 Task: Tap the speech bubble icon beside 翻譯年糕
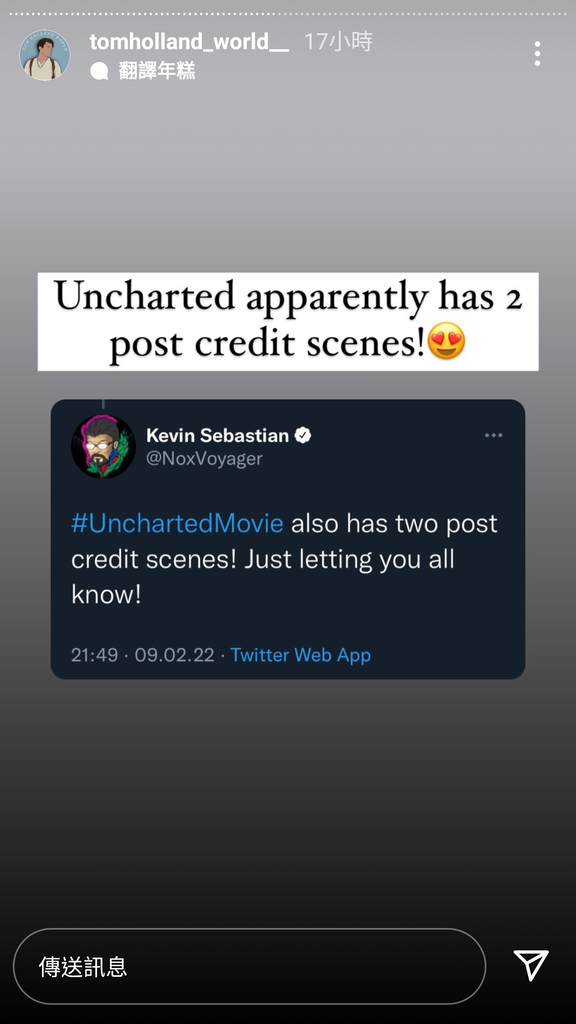point(99,71)
